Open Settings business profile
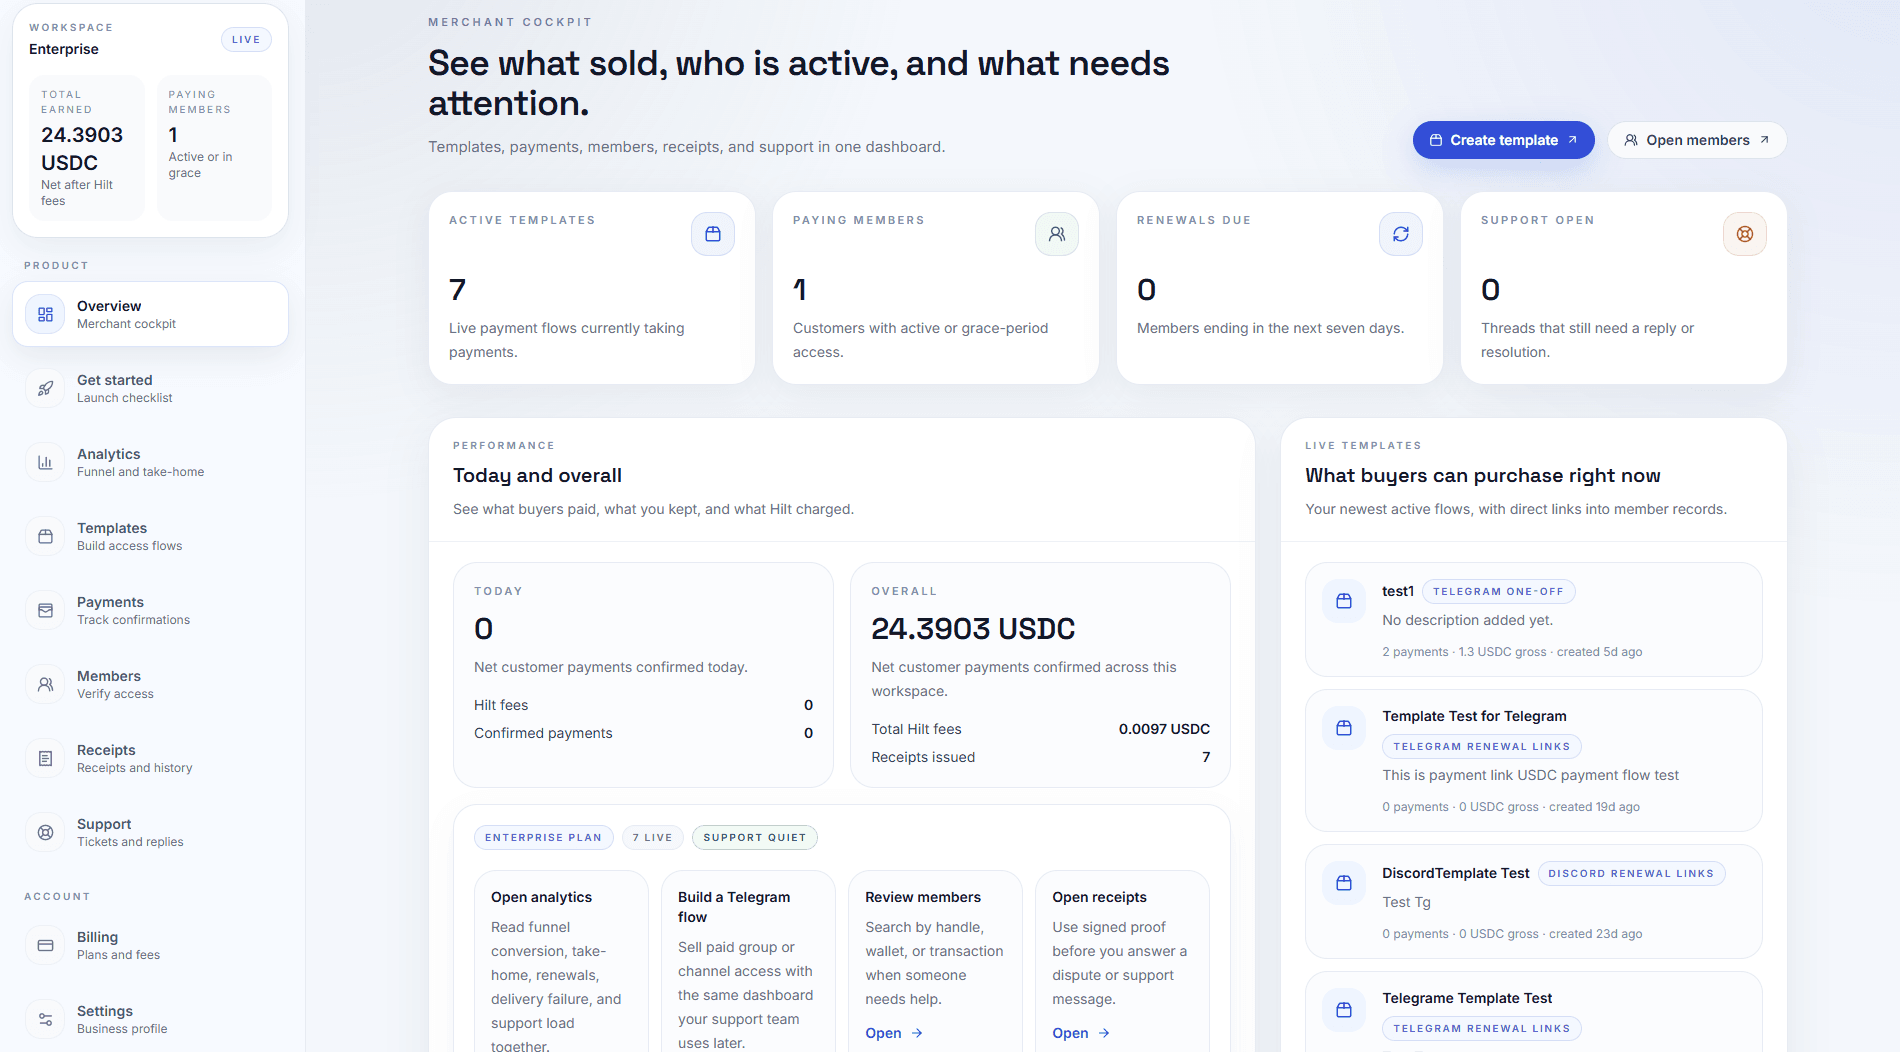1900x1052 pixels. click(151, 1019)
